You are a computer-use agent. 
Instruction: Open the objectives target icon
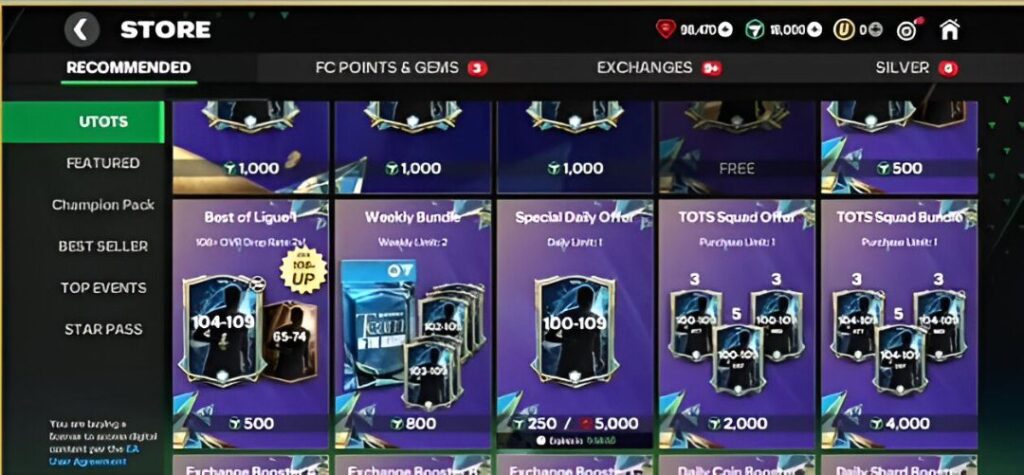click(906, 30)
